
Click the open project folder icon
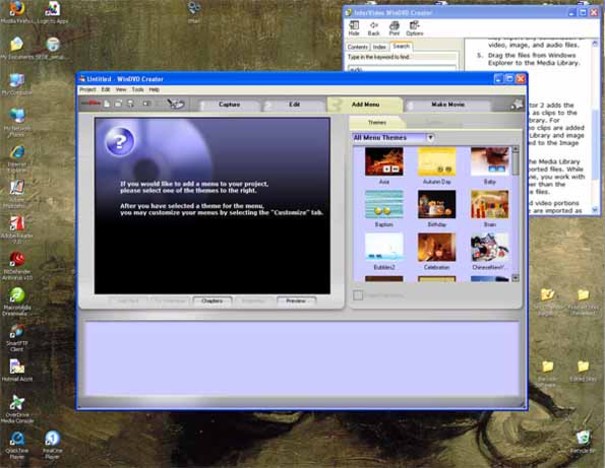pyautogui.click(x=119, y=104)
